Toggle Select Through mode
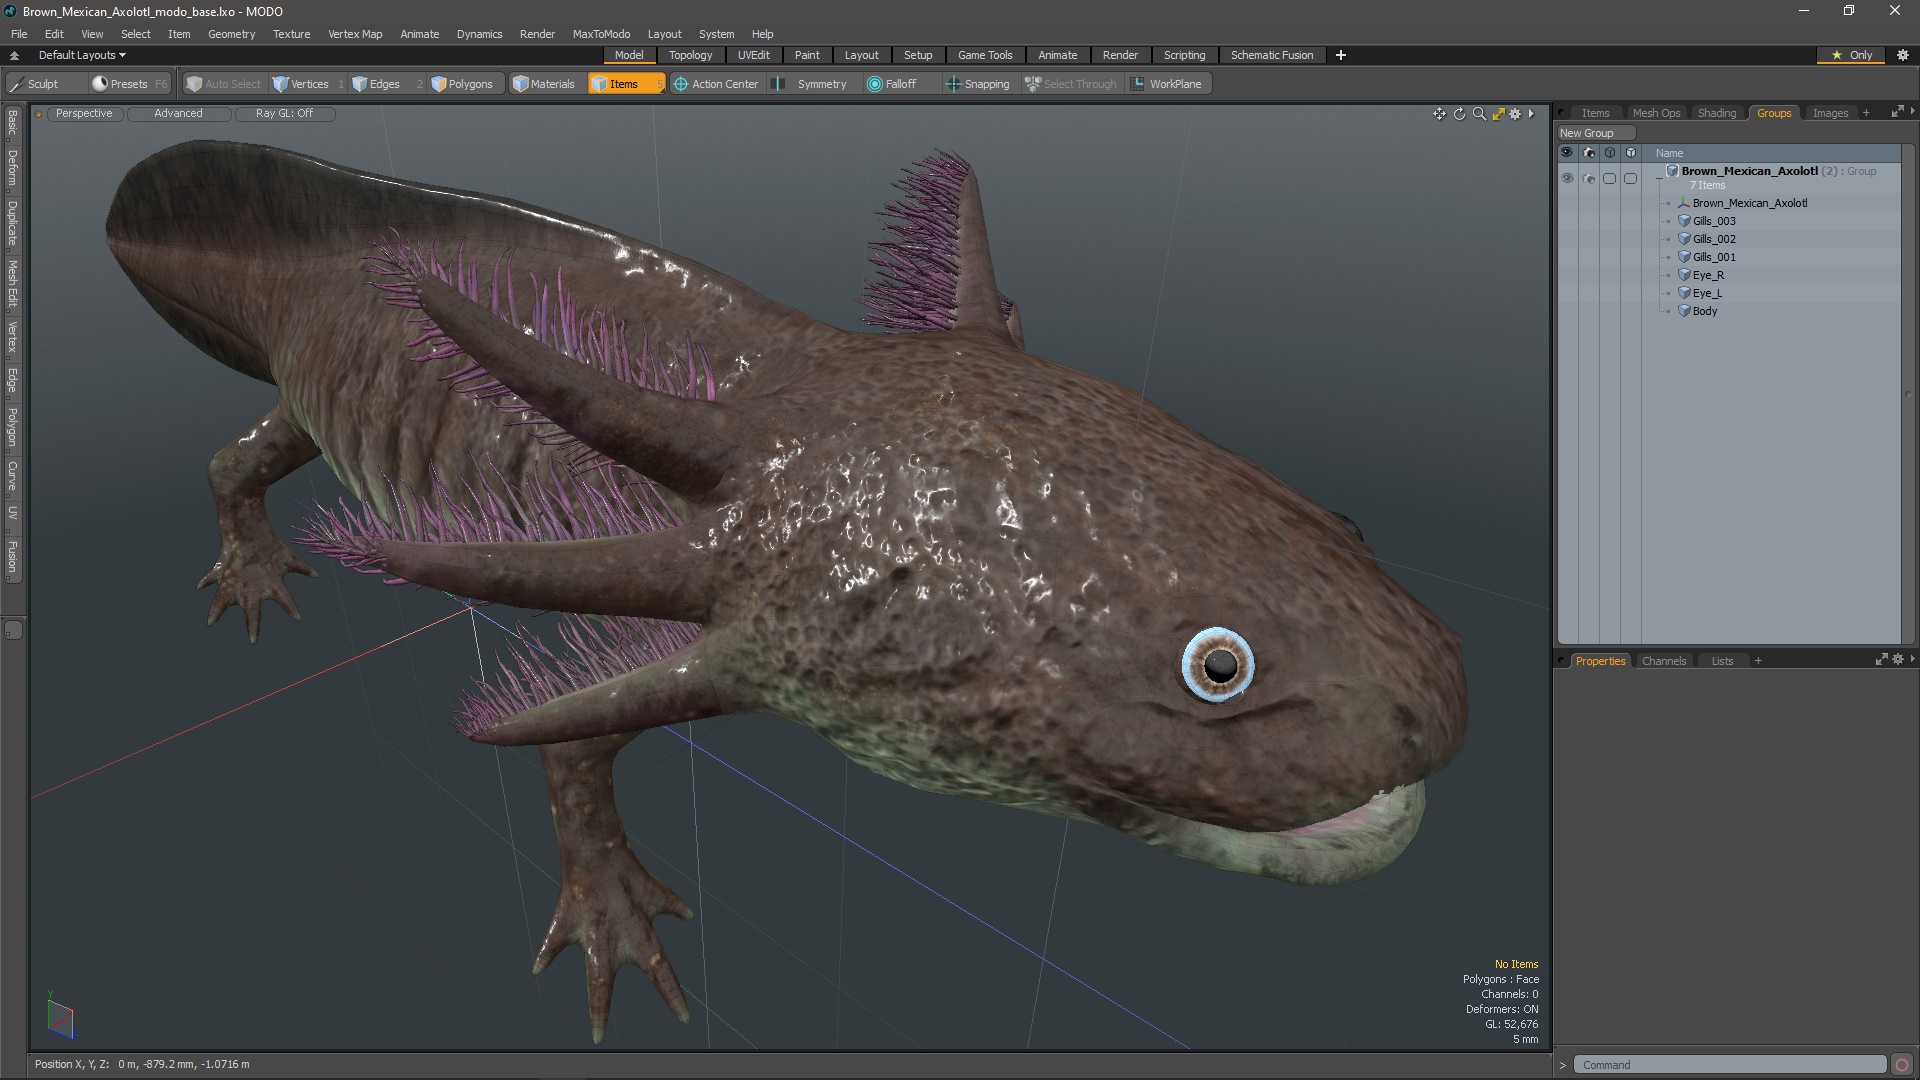This screenshot has width=1920, height=1080. pyautogui.click(x=1071, y=84)
